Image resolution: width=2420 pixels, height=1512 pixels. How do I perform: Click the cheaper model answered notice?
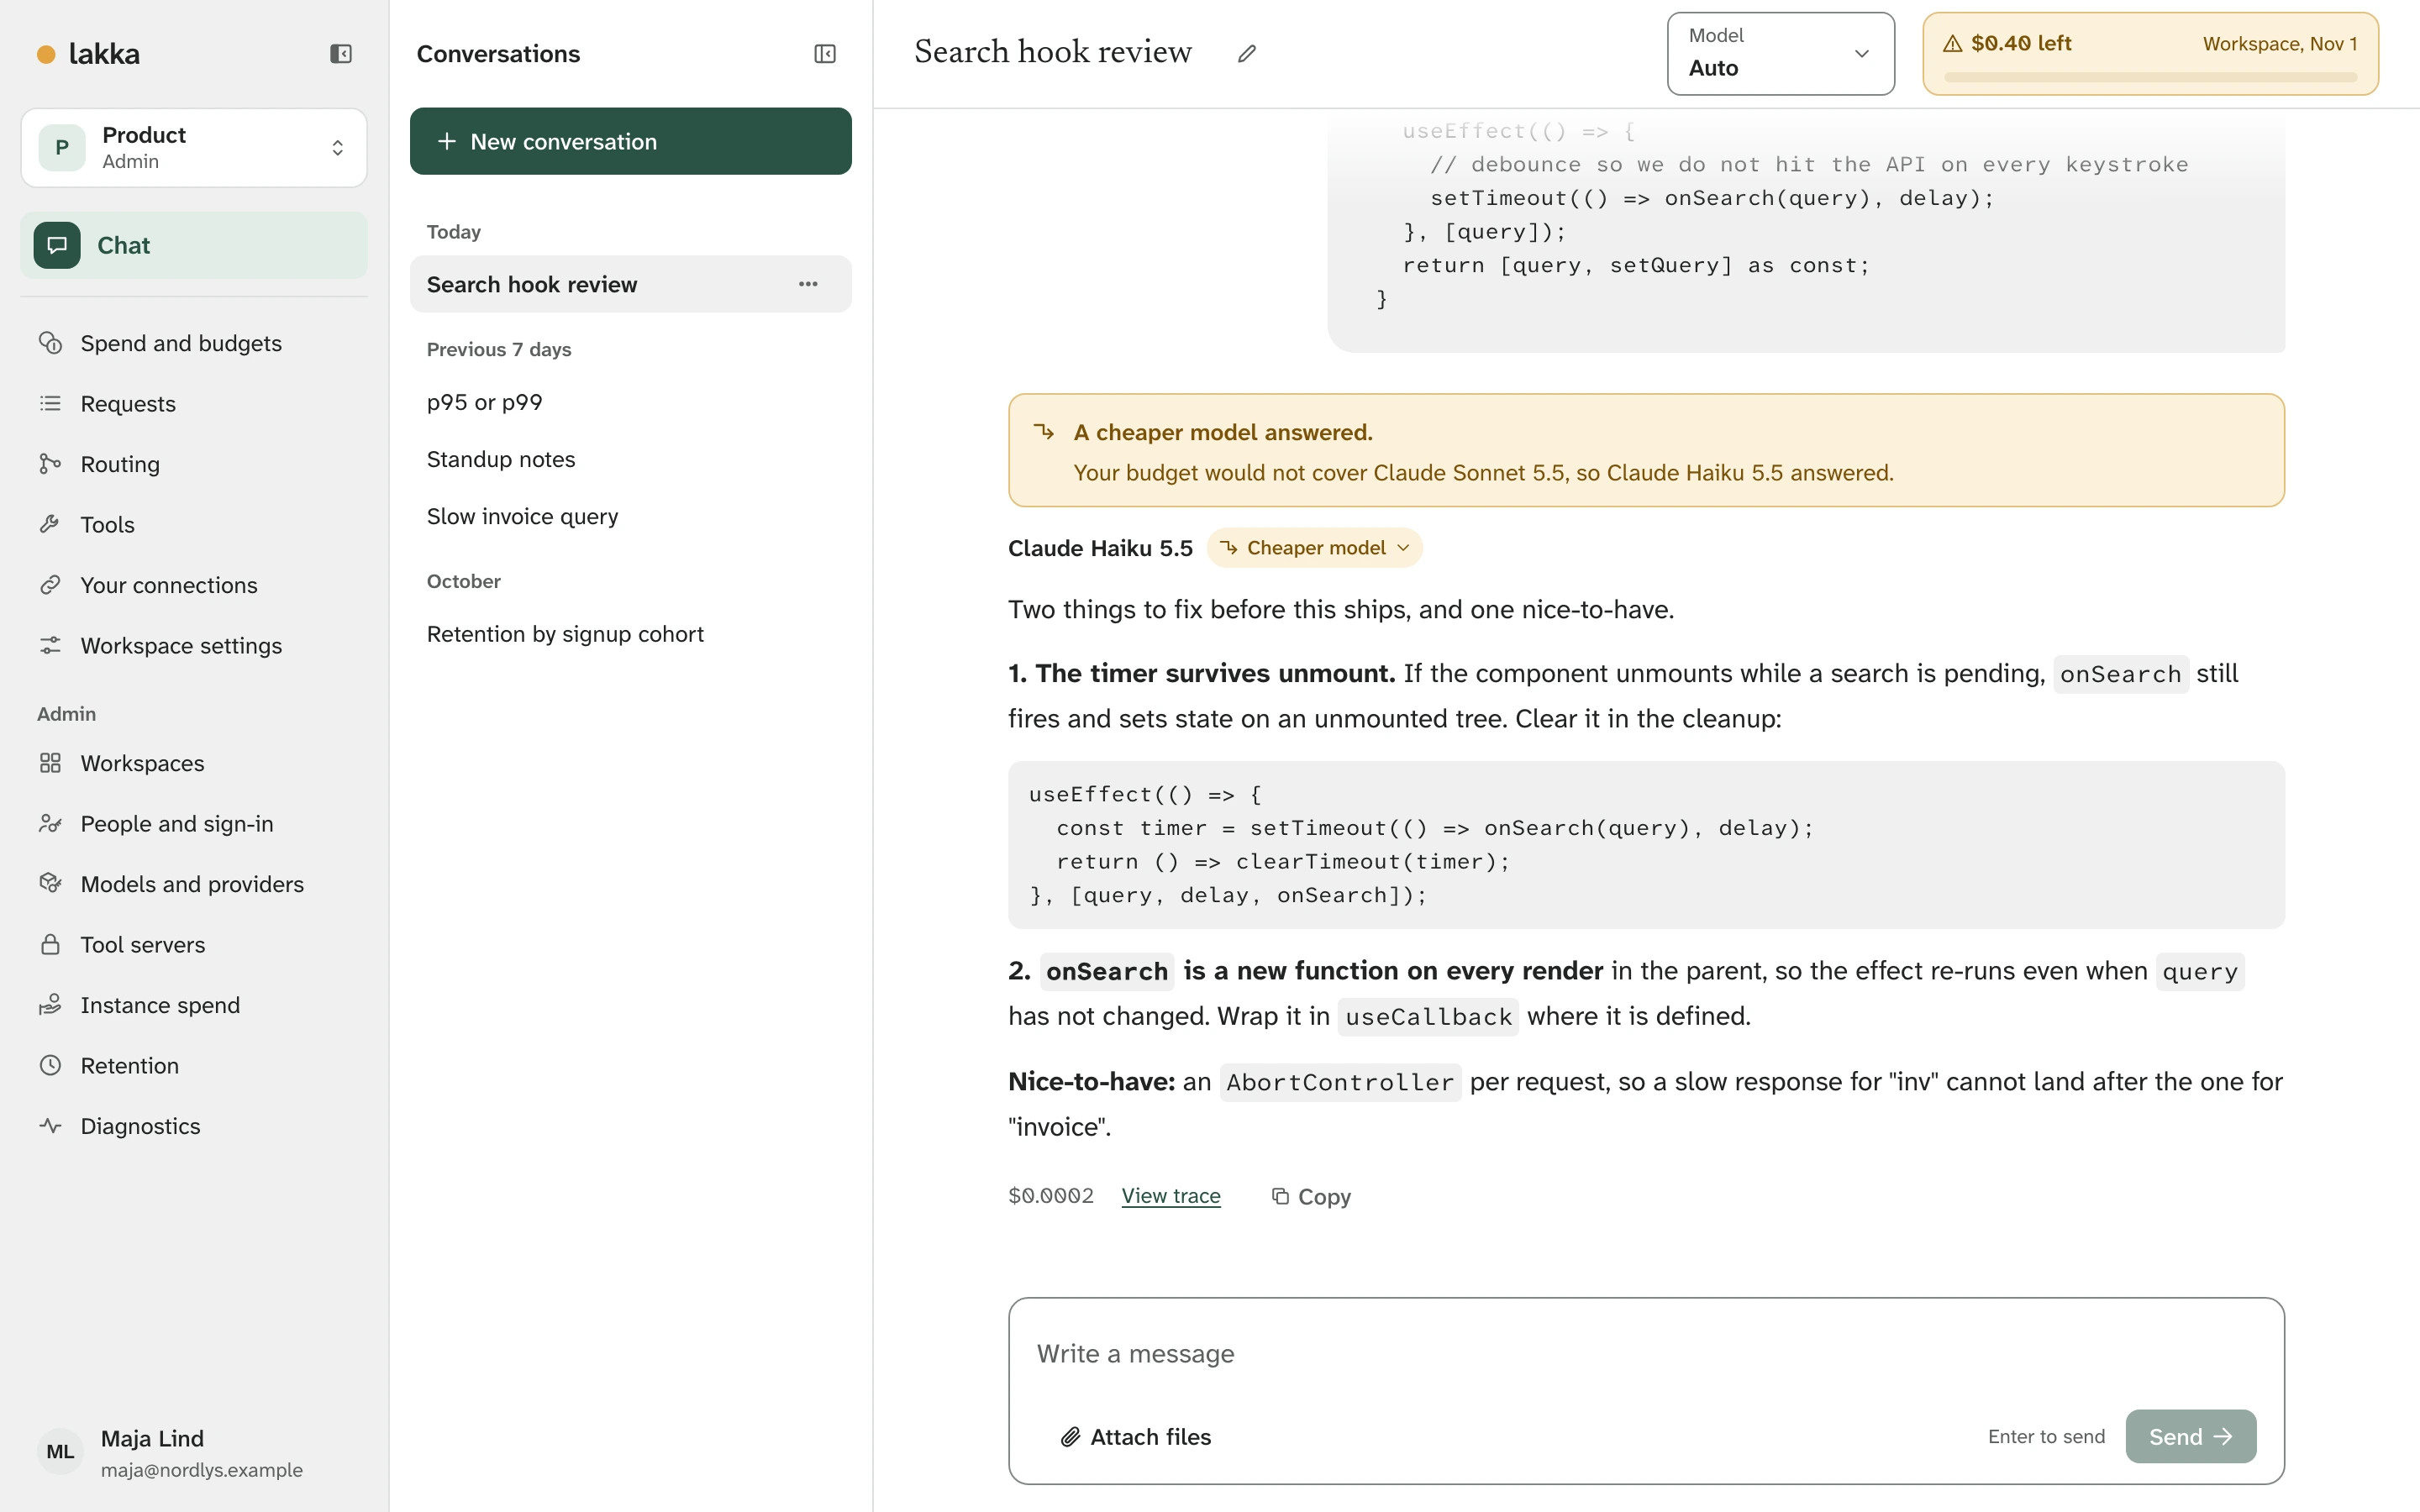click(x=1646, y=450)
